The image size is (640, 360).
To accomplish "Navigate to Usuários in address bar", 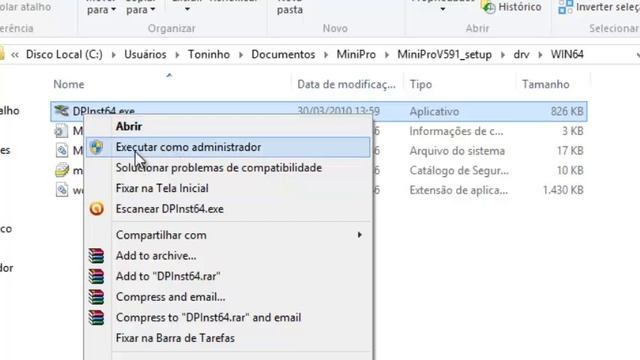I will click(145, 55).
